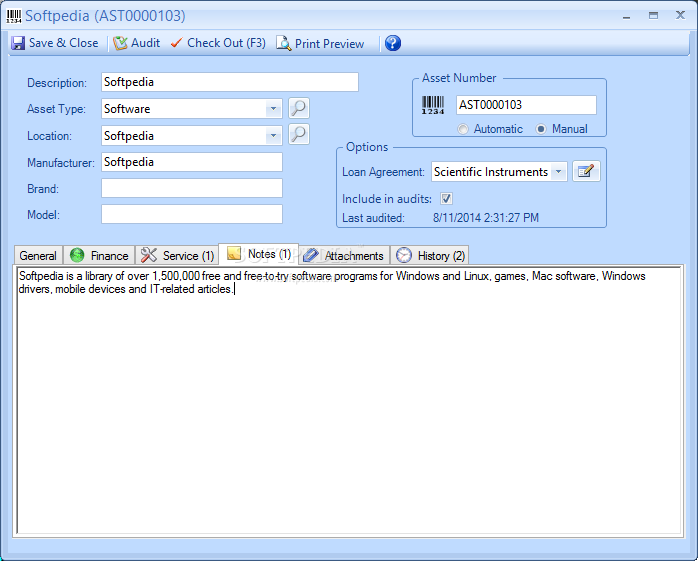This screenshot has width=698, height=561.
Task: Click the Print Preview magnifier page icon
Action: tap(284, 43)
